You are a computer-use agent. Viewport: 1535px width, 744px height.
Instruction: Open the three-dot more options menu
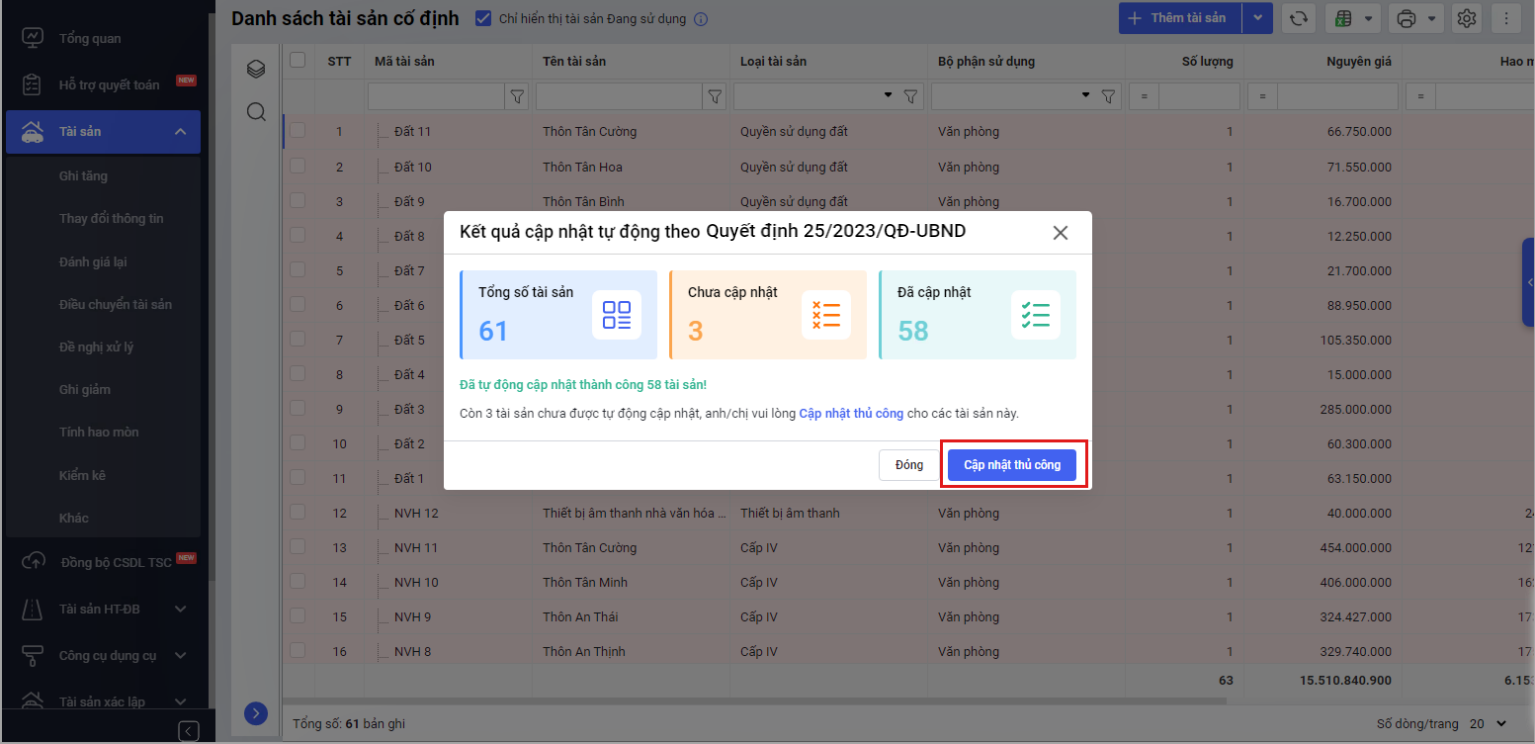pyautogui.click(x=1506, y=18)
